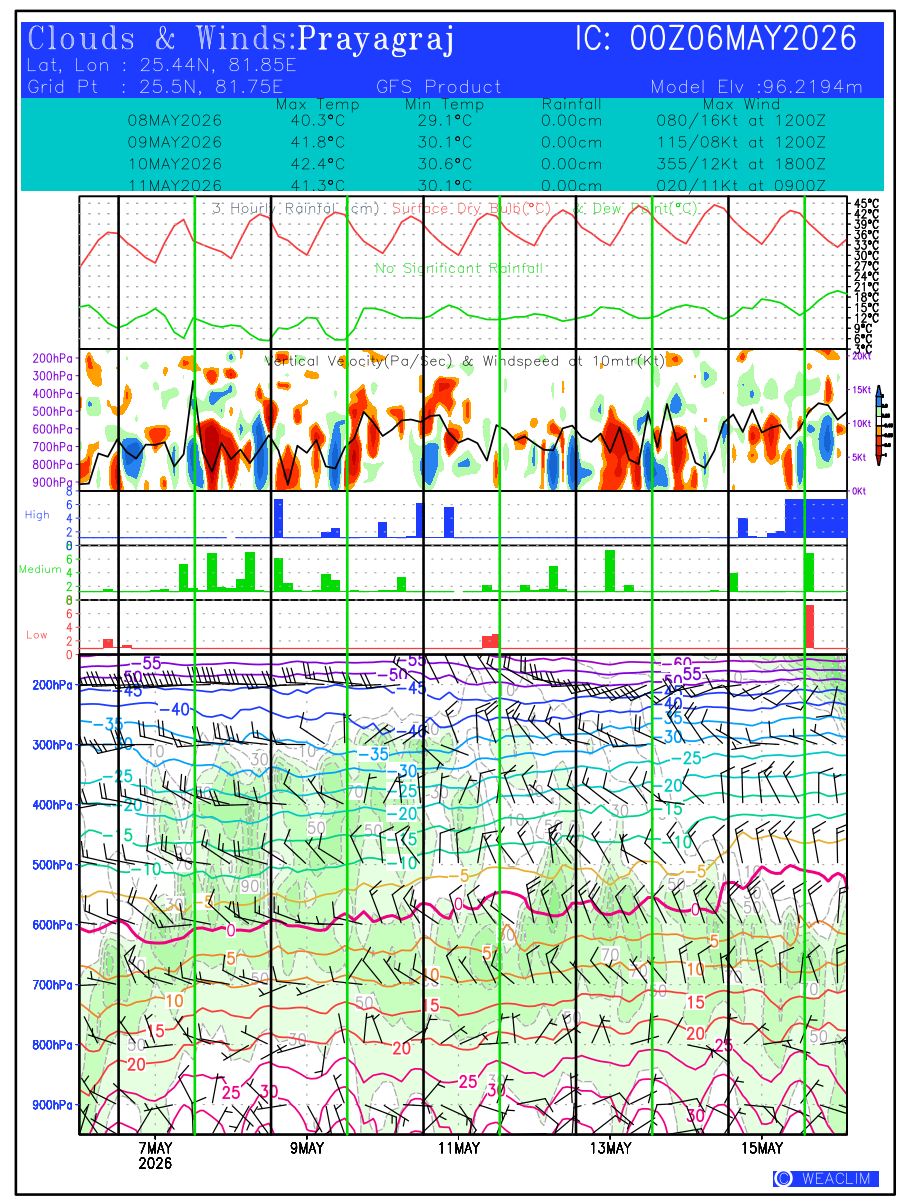Click the 45°C temperature axis label
The height and width of the screenshot is (1200, 900).
tap(866, 204)
